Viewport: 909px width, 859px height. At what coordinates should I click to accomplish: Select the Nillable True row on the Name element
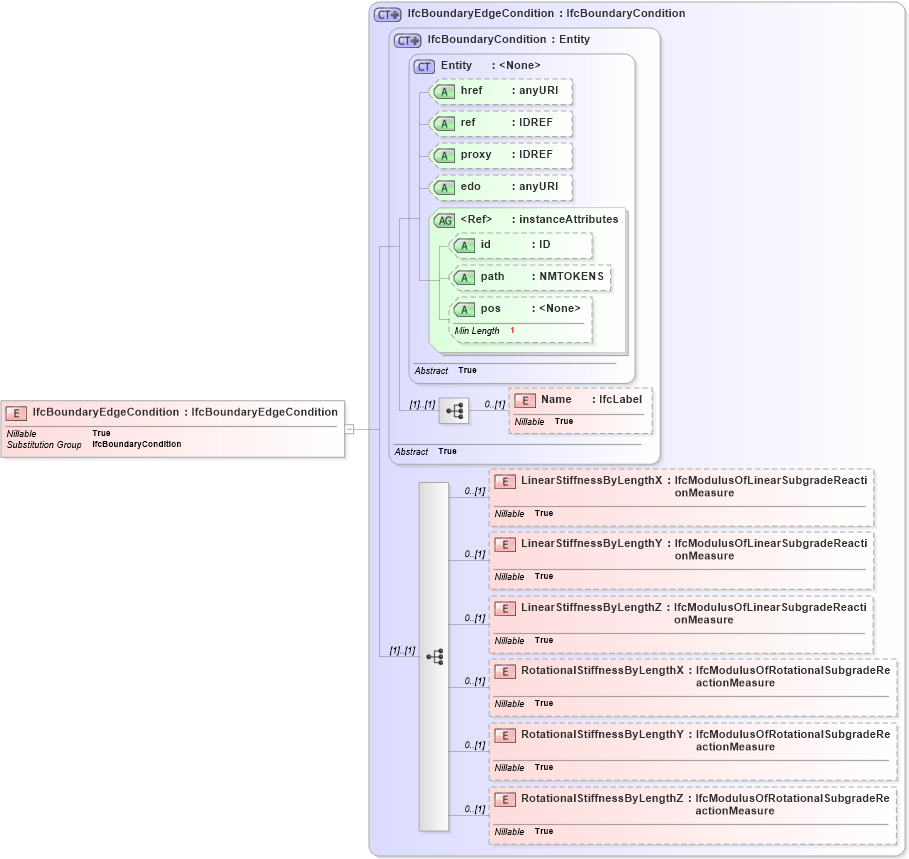(x=546, y=421)
